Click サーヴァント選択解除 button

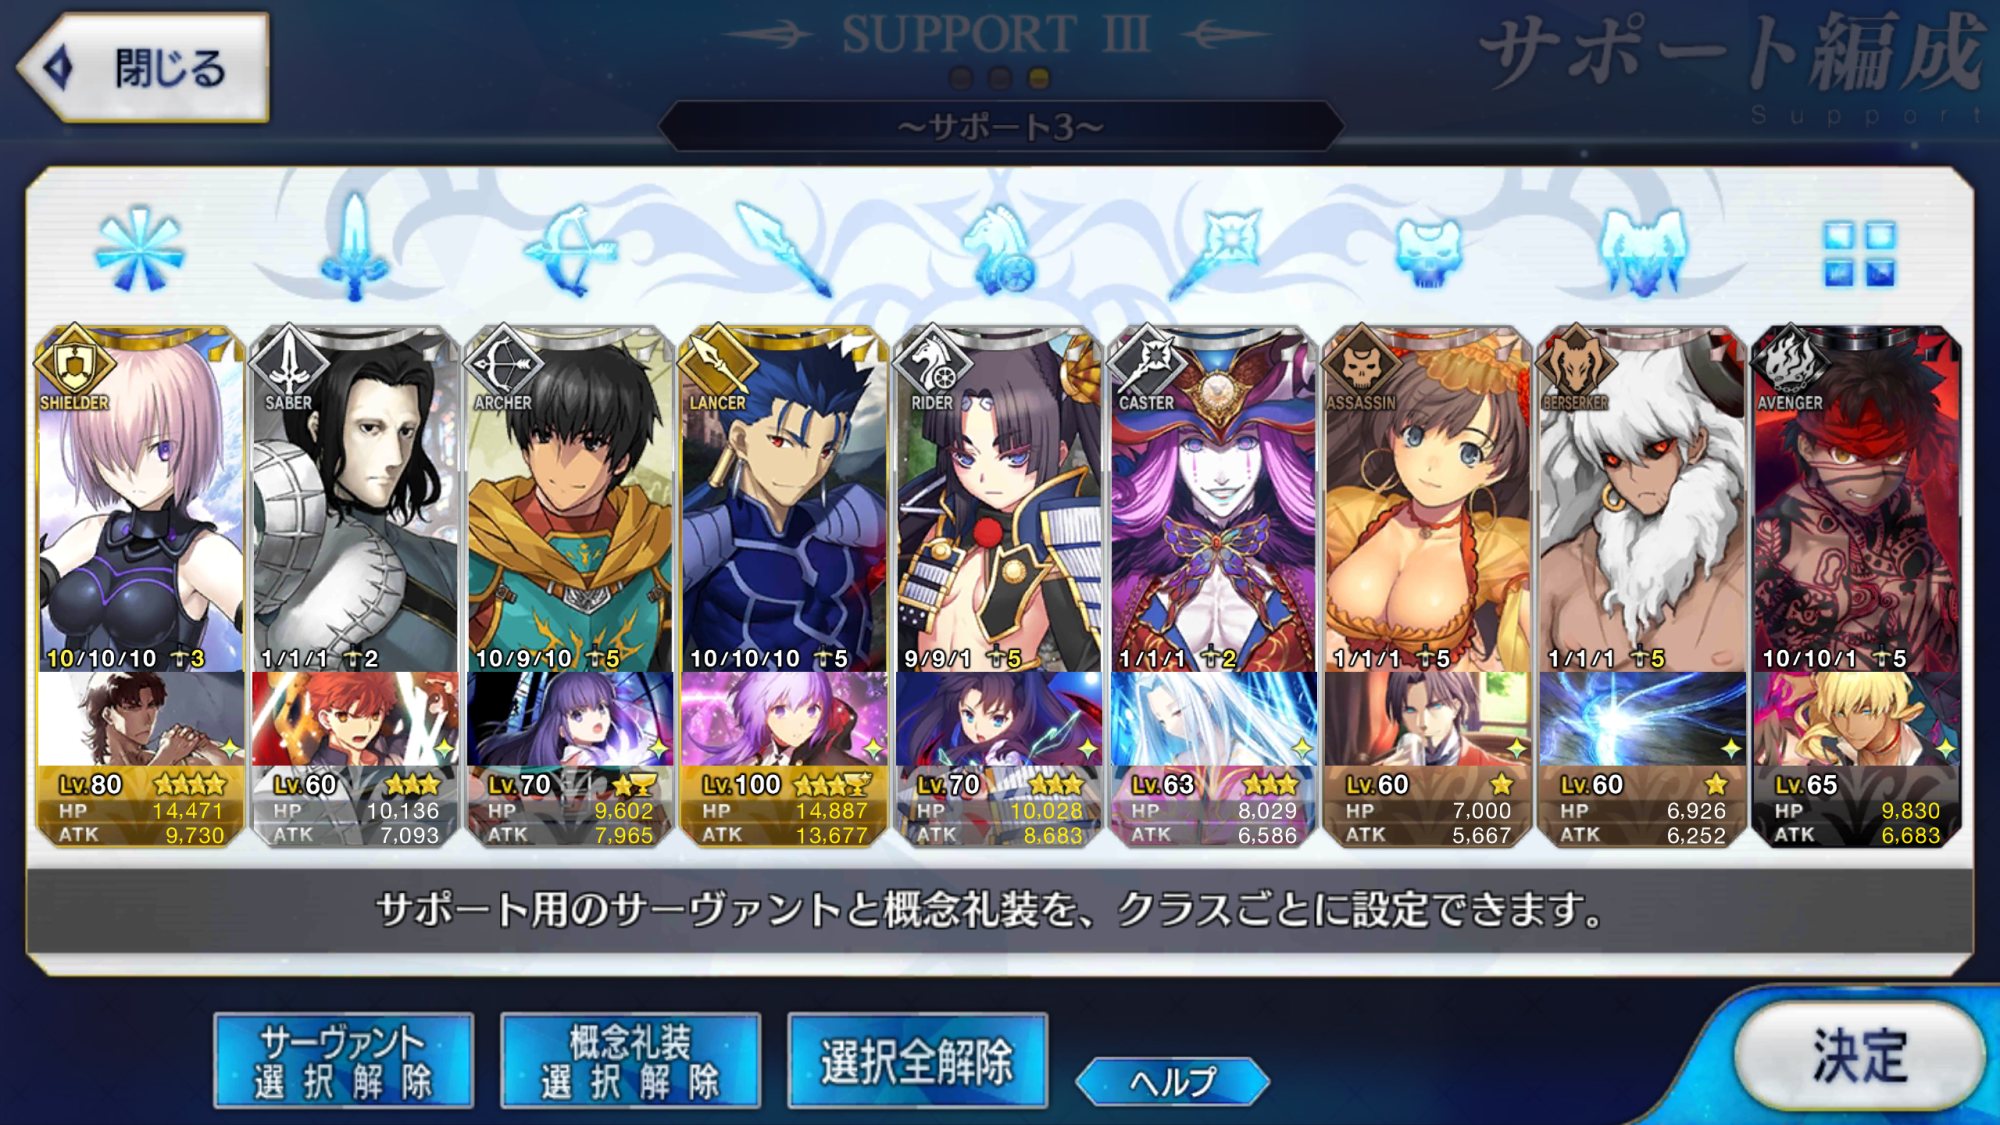click(x=343, y=1061)
